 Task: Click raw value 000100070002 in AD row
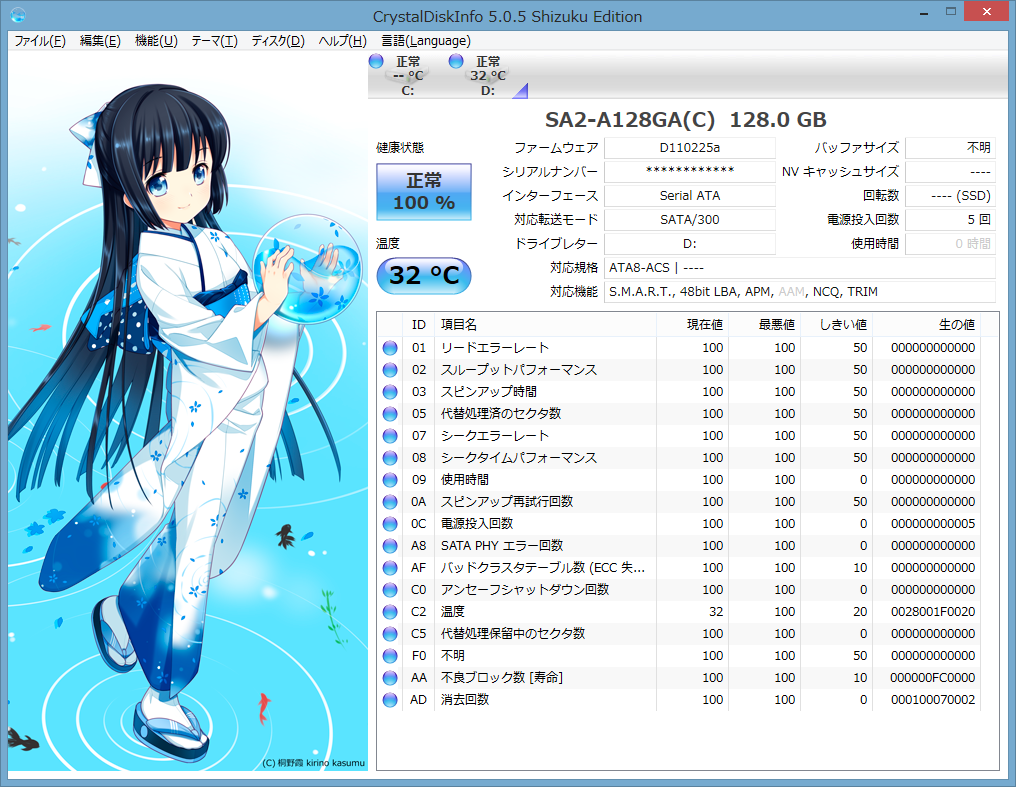932,700
